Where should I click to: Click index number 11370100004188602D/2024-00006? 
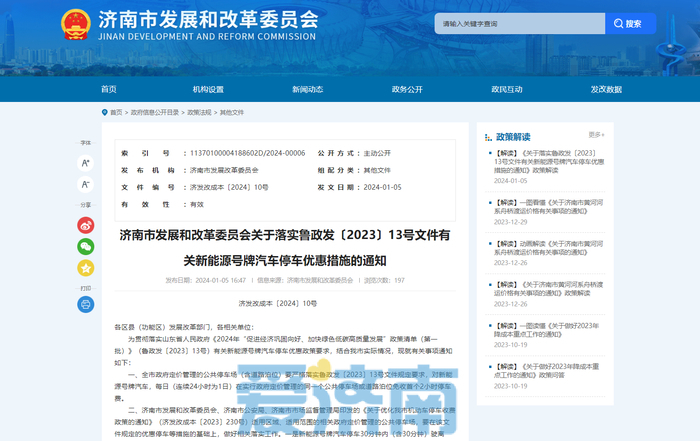(x=248, y=153)
